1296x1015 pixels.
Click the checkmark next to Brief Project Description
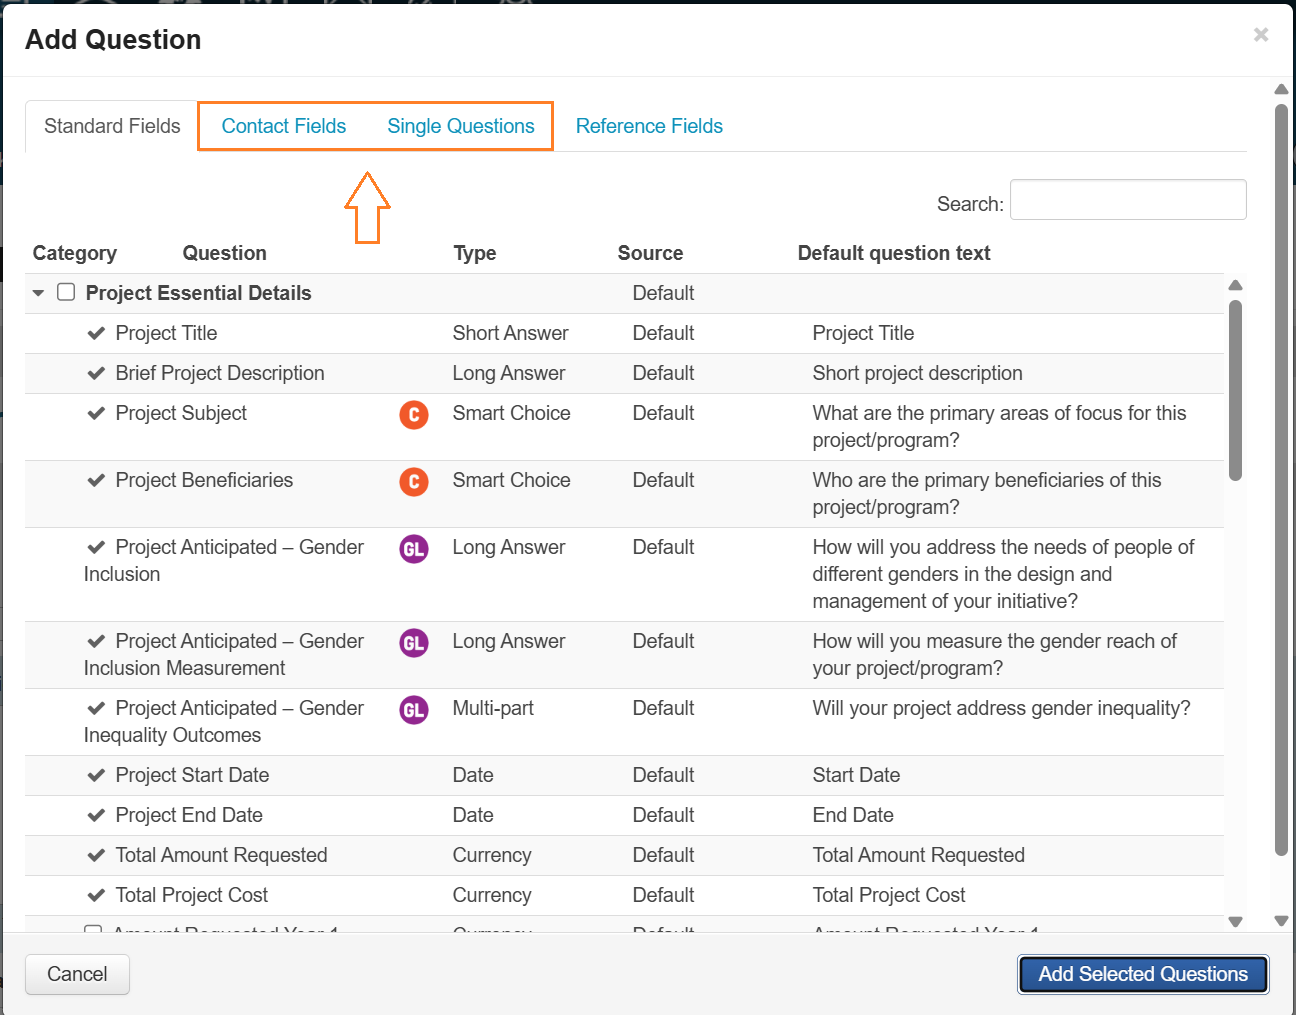click(x=96, y=373)
